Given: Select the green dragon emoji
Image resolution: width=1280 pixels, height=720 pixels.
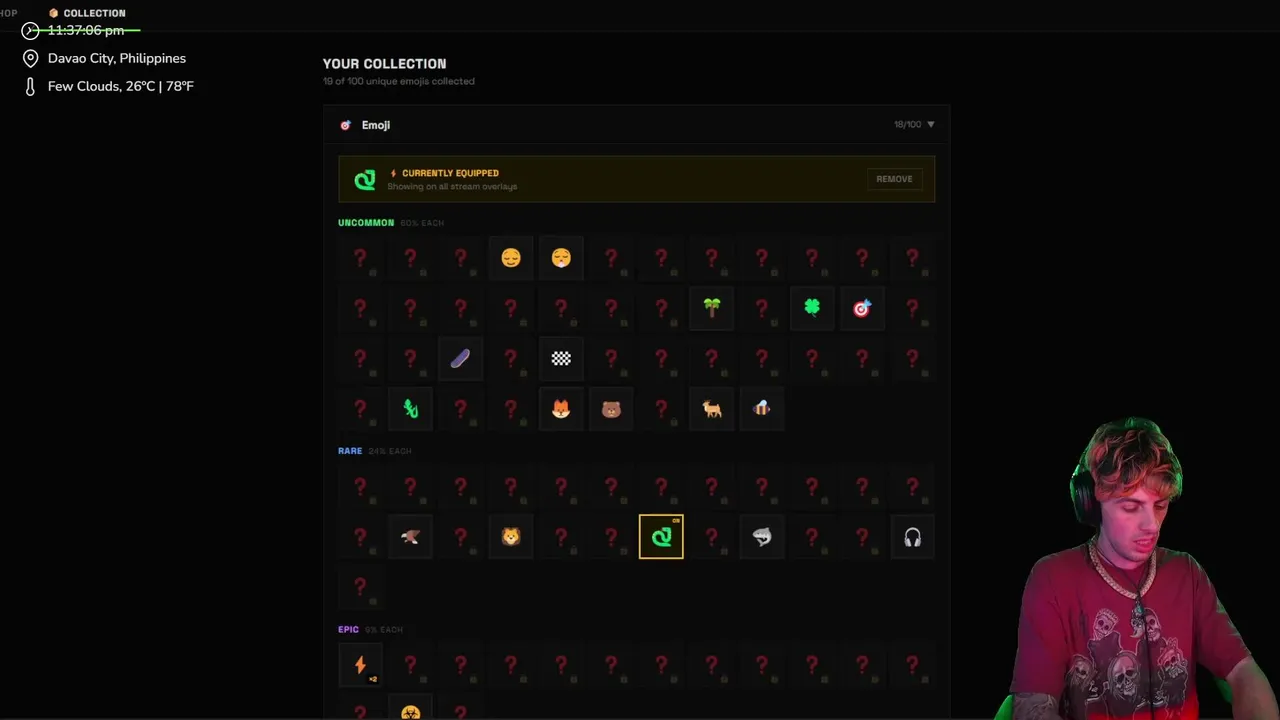Looking at the screenshot, I should click(x=410, y=408).
